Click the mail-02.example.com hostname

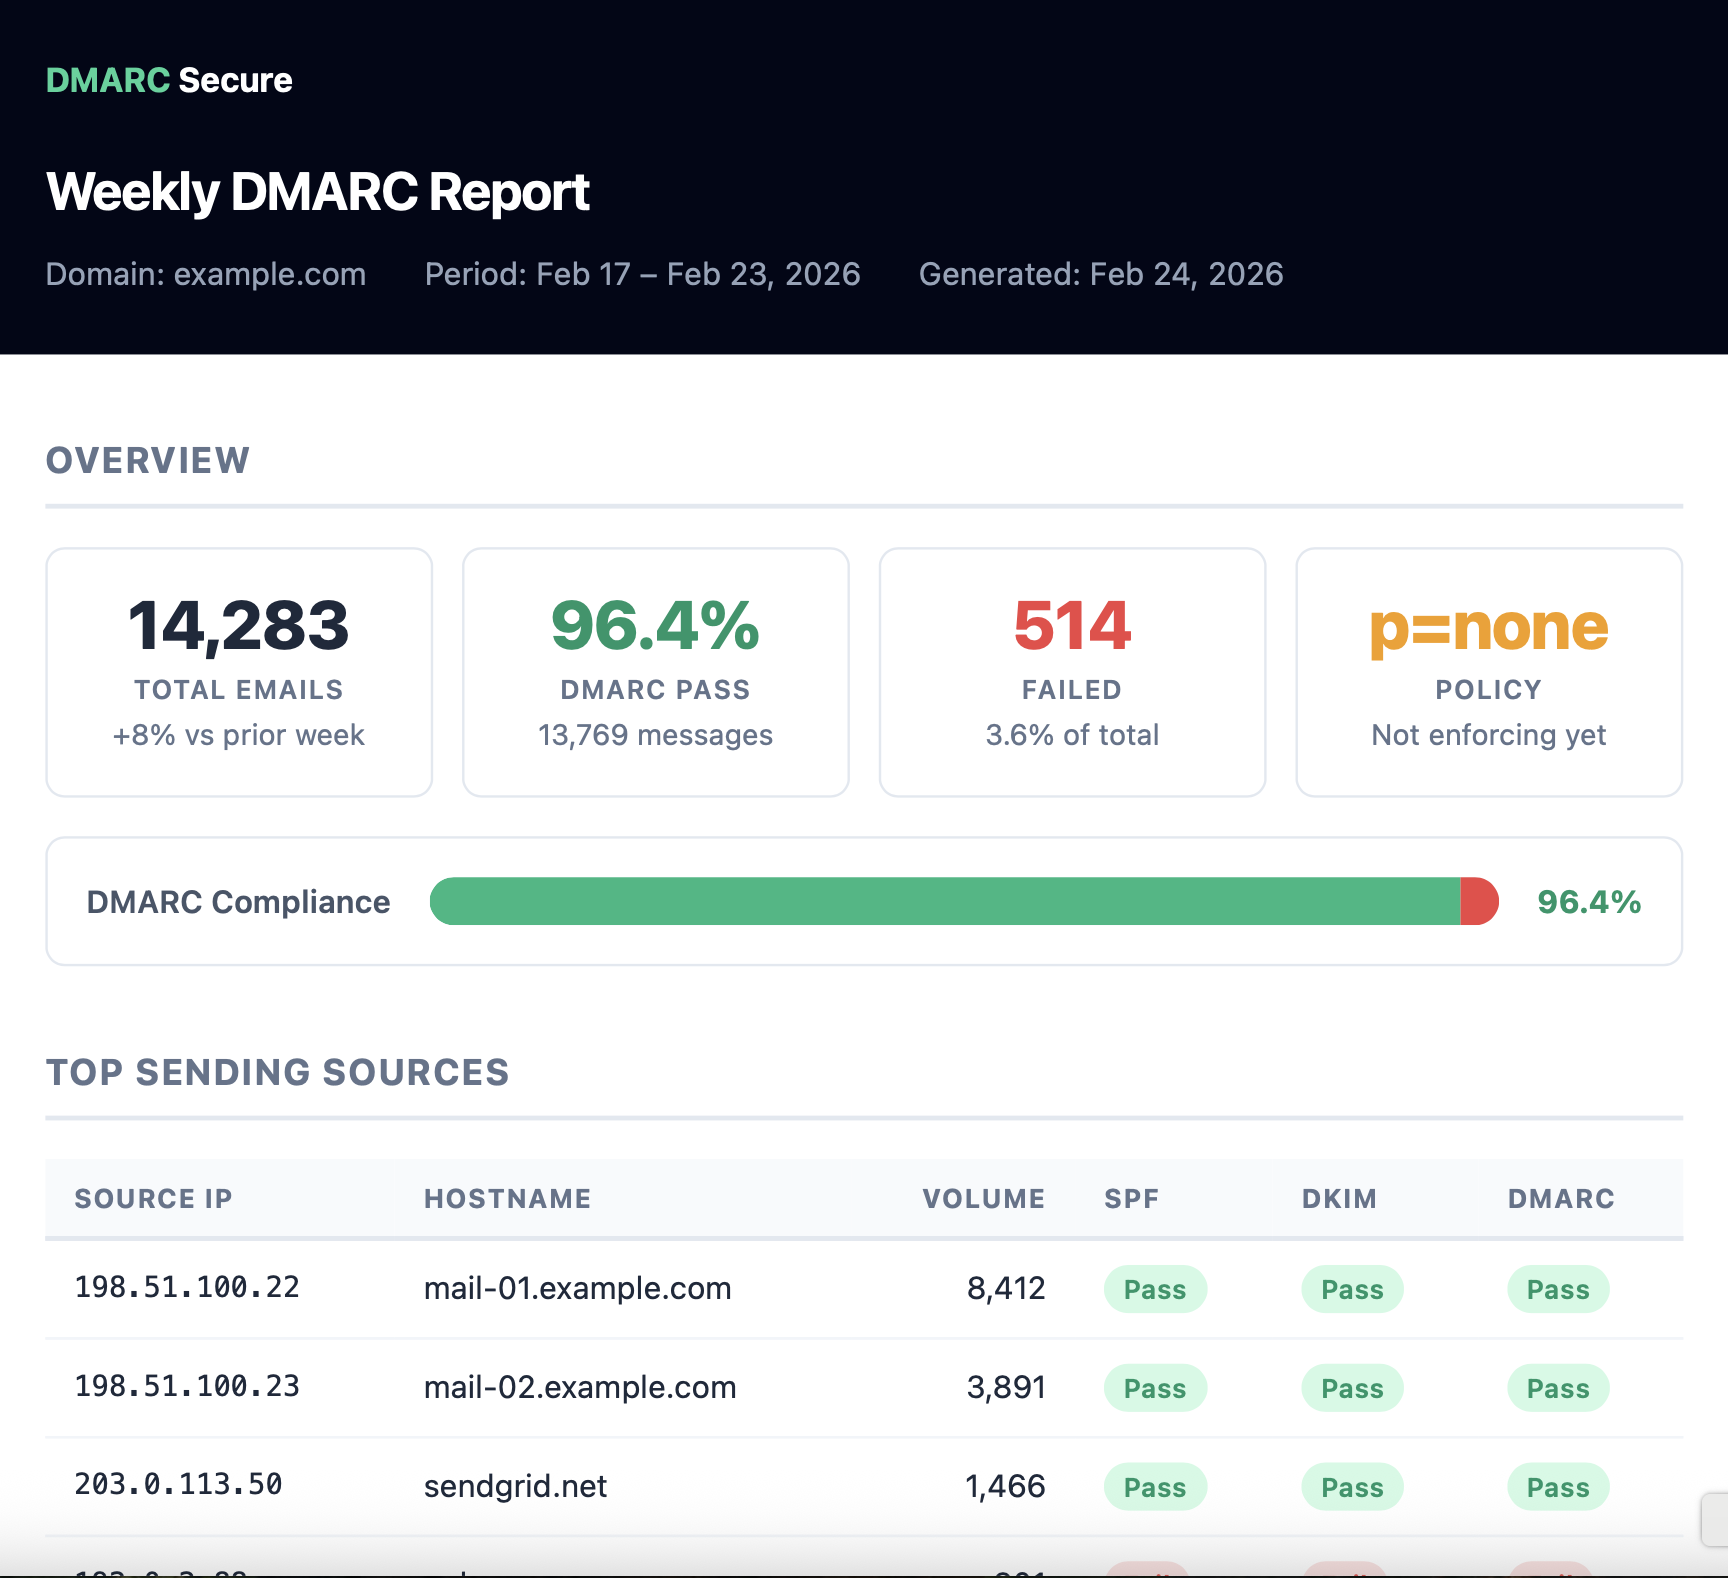(x=580, y=1387)
